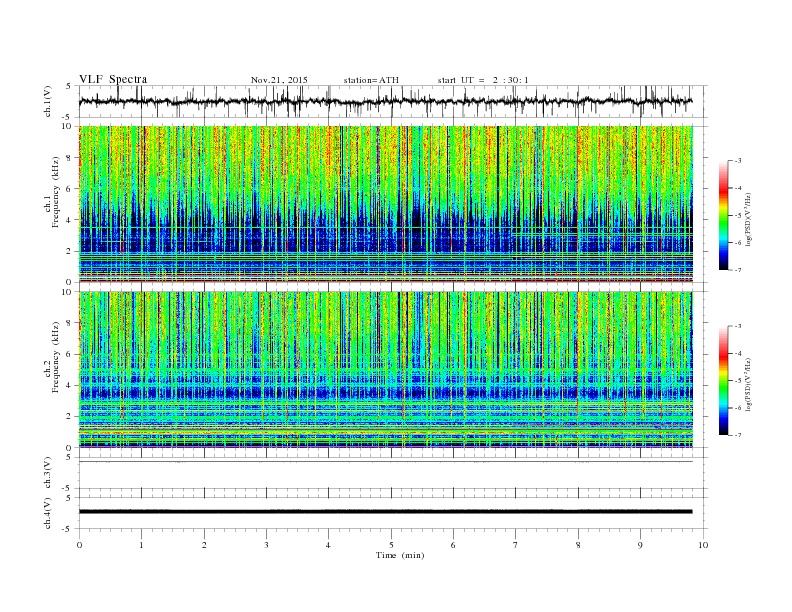Click the ch.2 spectrogram color scale bar
Image resolution: width=792 pixels, height=612 pixels.
pyautogui.click(x=724, y=381)
